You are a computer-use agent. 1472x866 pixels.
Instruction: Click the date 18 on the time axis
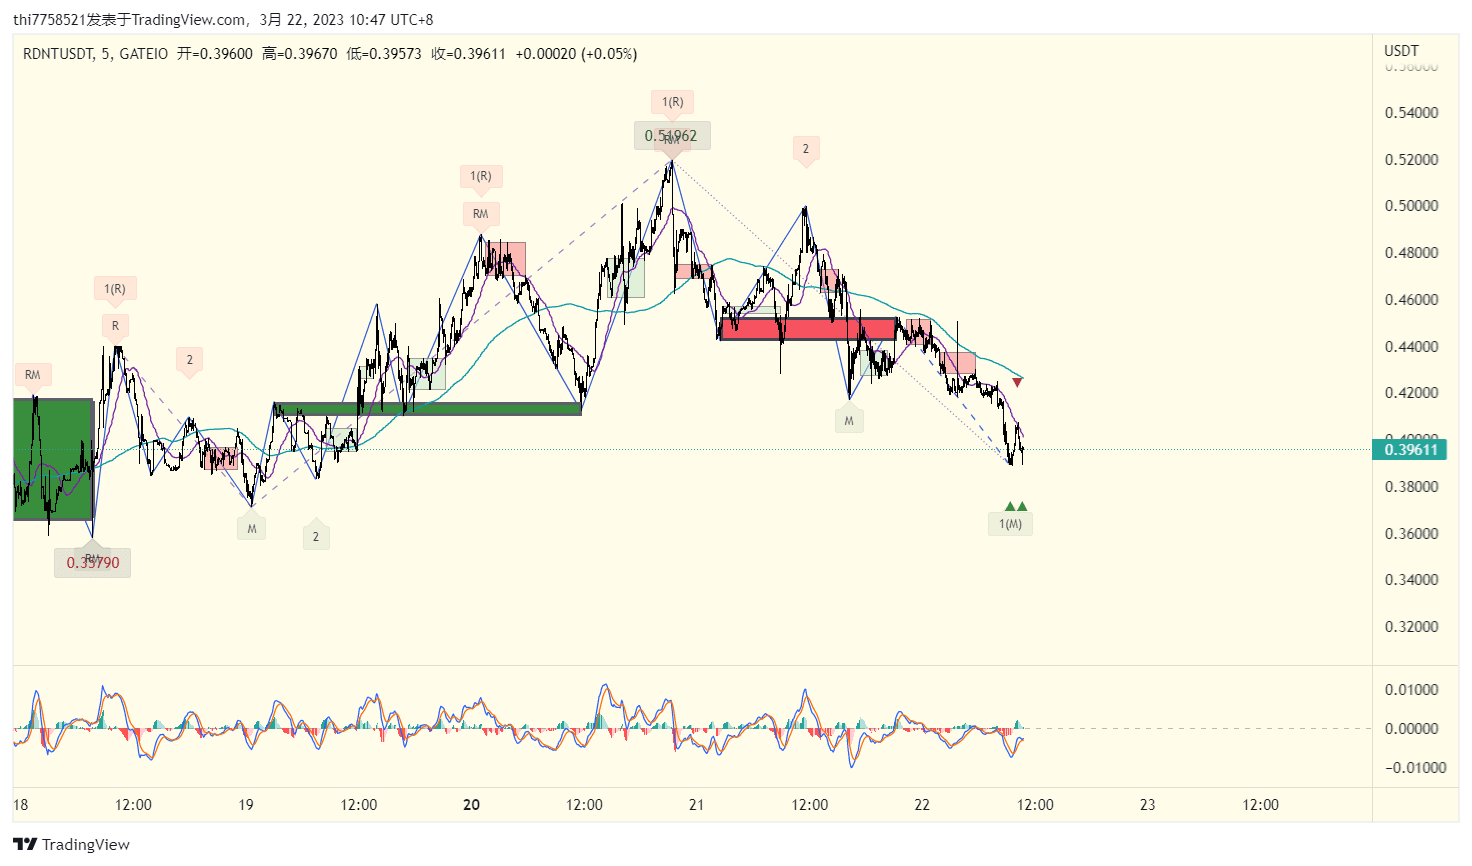21,805
